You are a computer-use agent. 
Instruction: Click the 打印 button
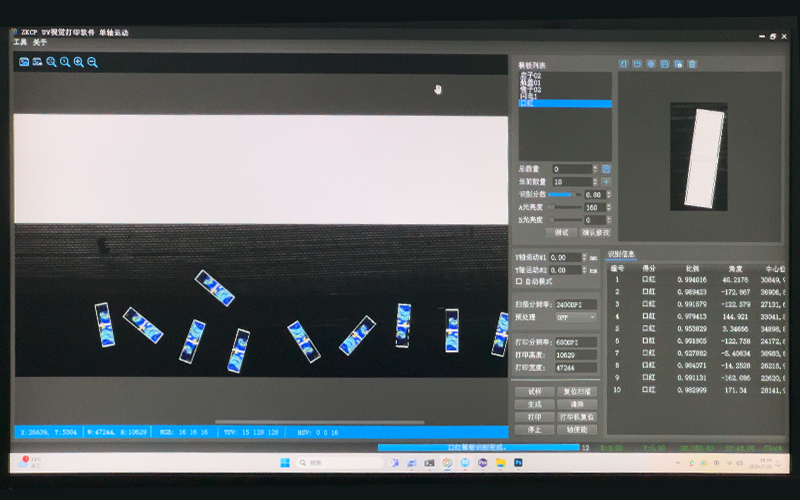coord(534,417)
